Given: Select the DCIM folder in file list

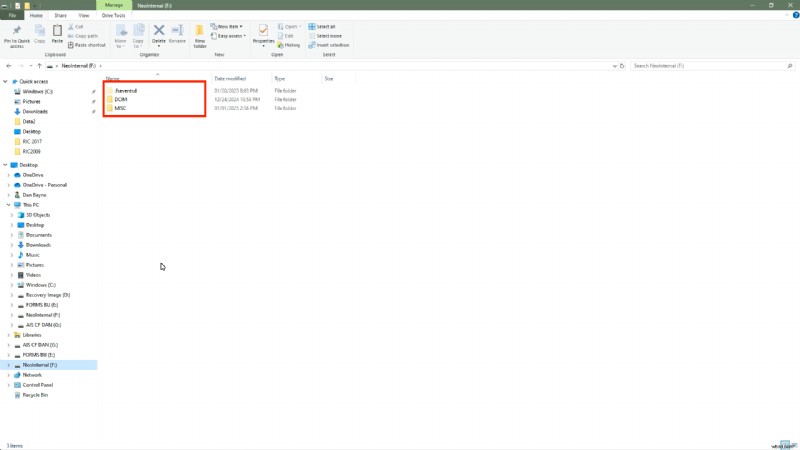Looking at the screenshot, I should [x=121, y=100].
